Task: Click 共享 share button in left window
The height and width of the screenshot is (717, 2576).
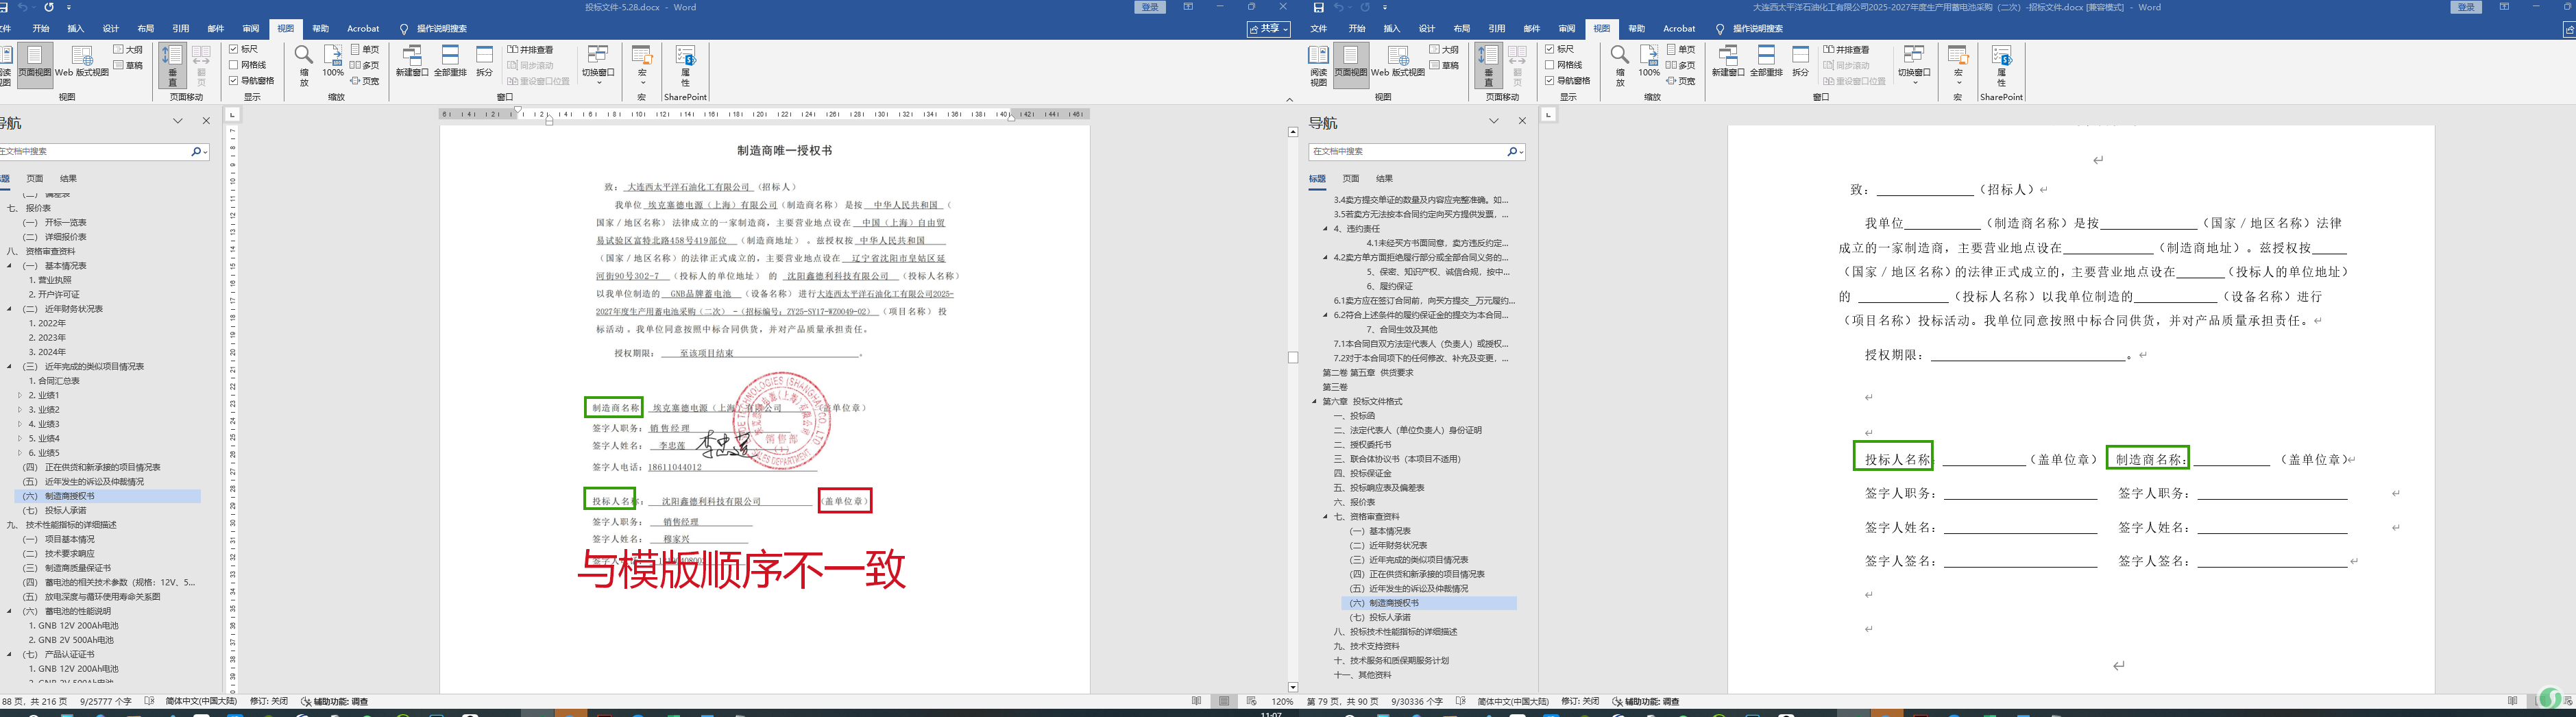Action: coord(1270,29)
